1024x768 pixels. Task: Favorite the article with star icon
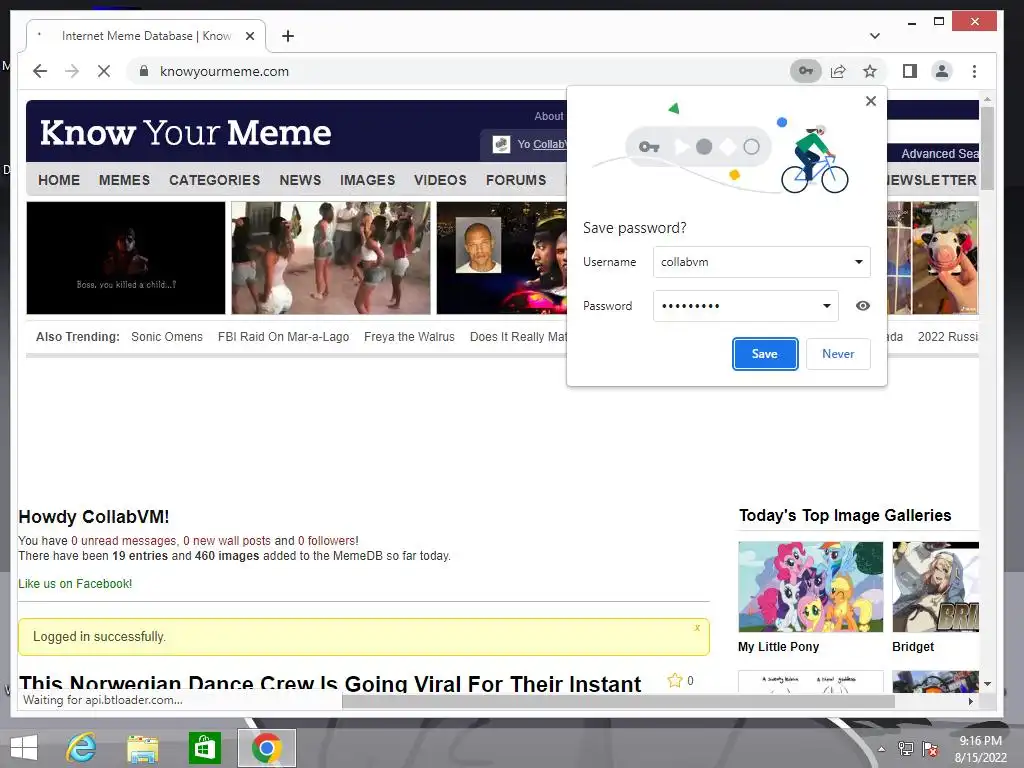point(675,680)
